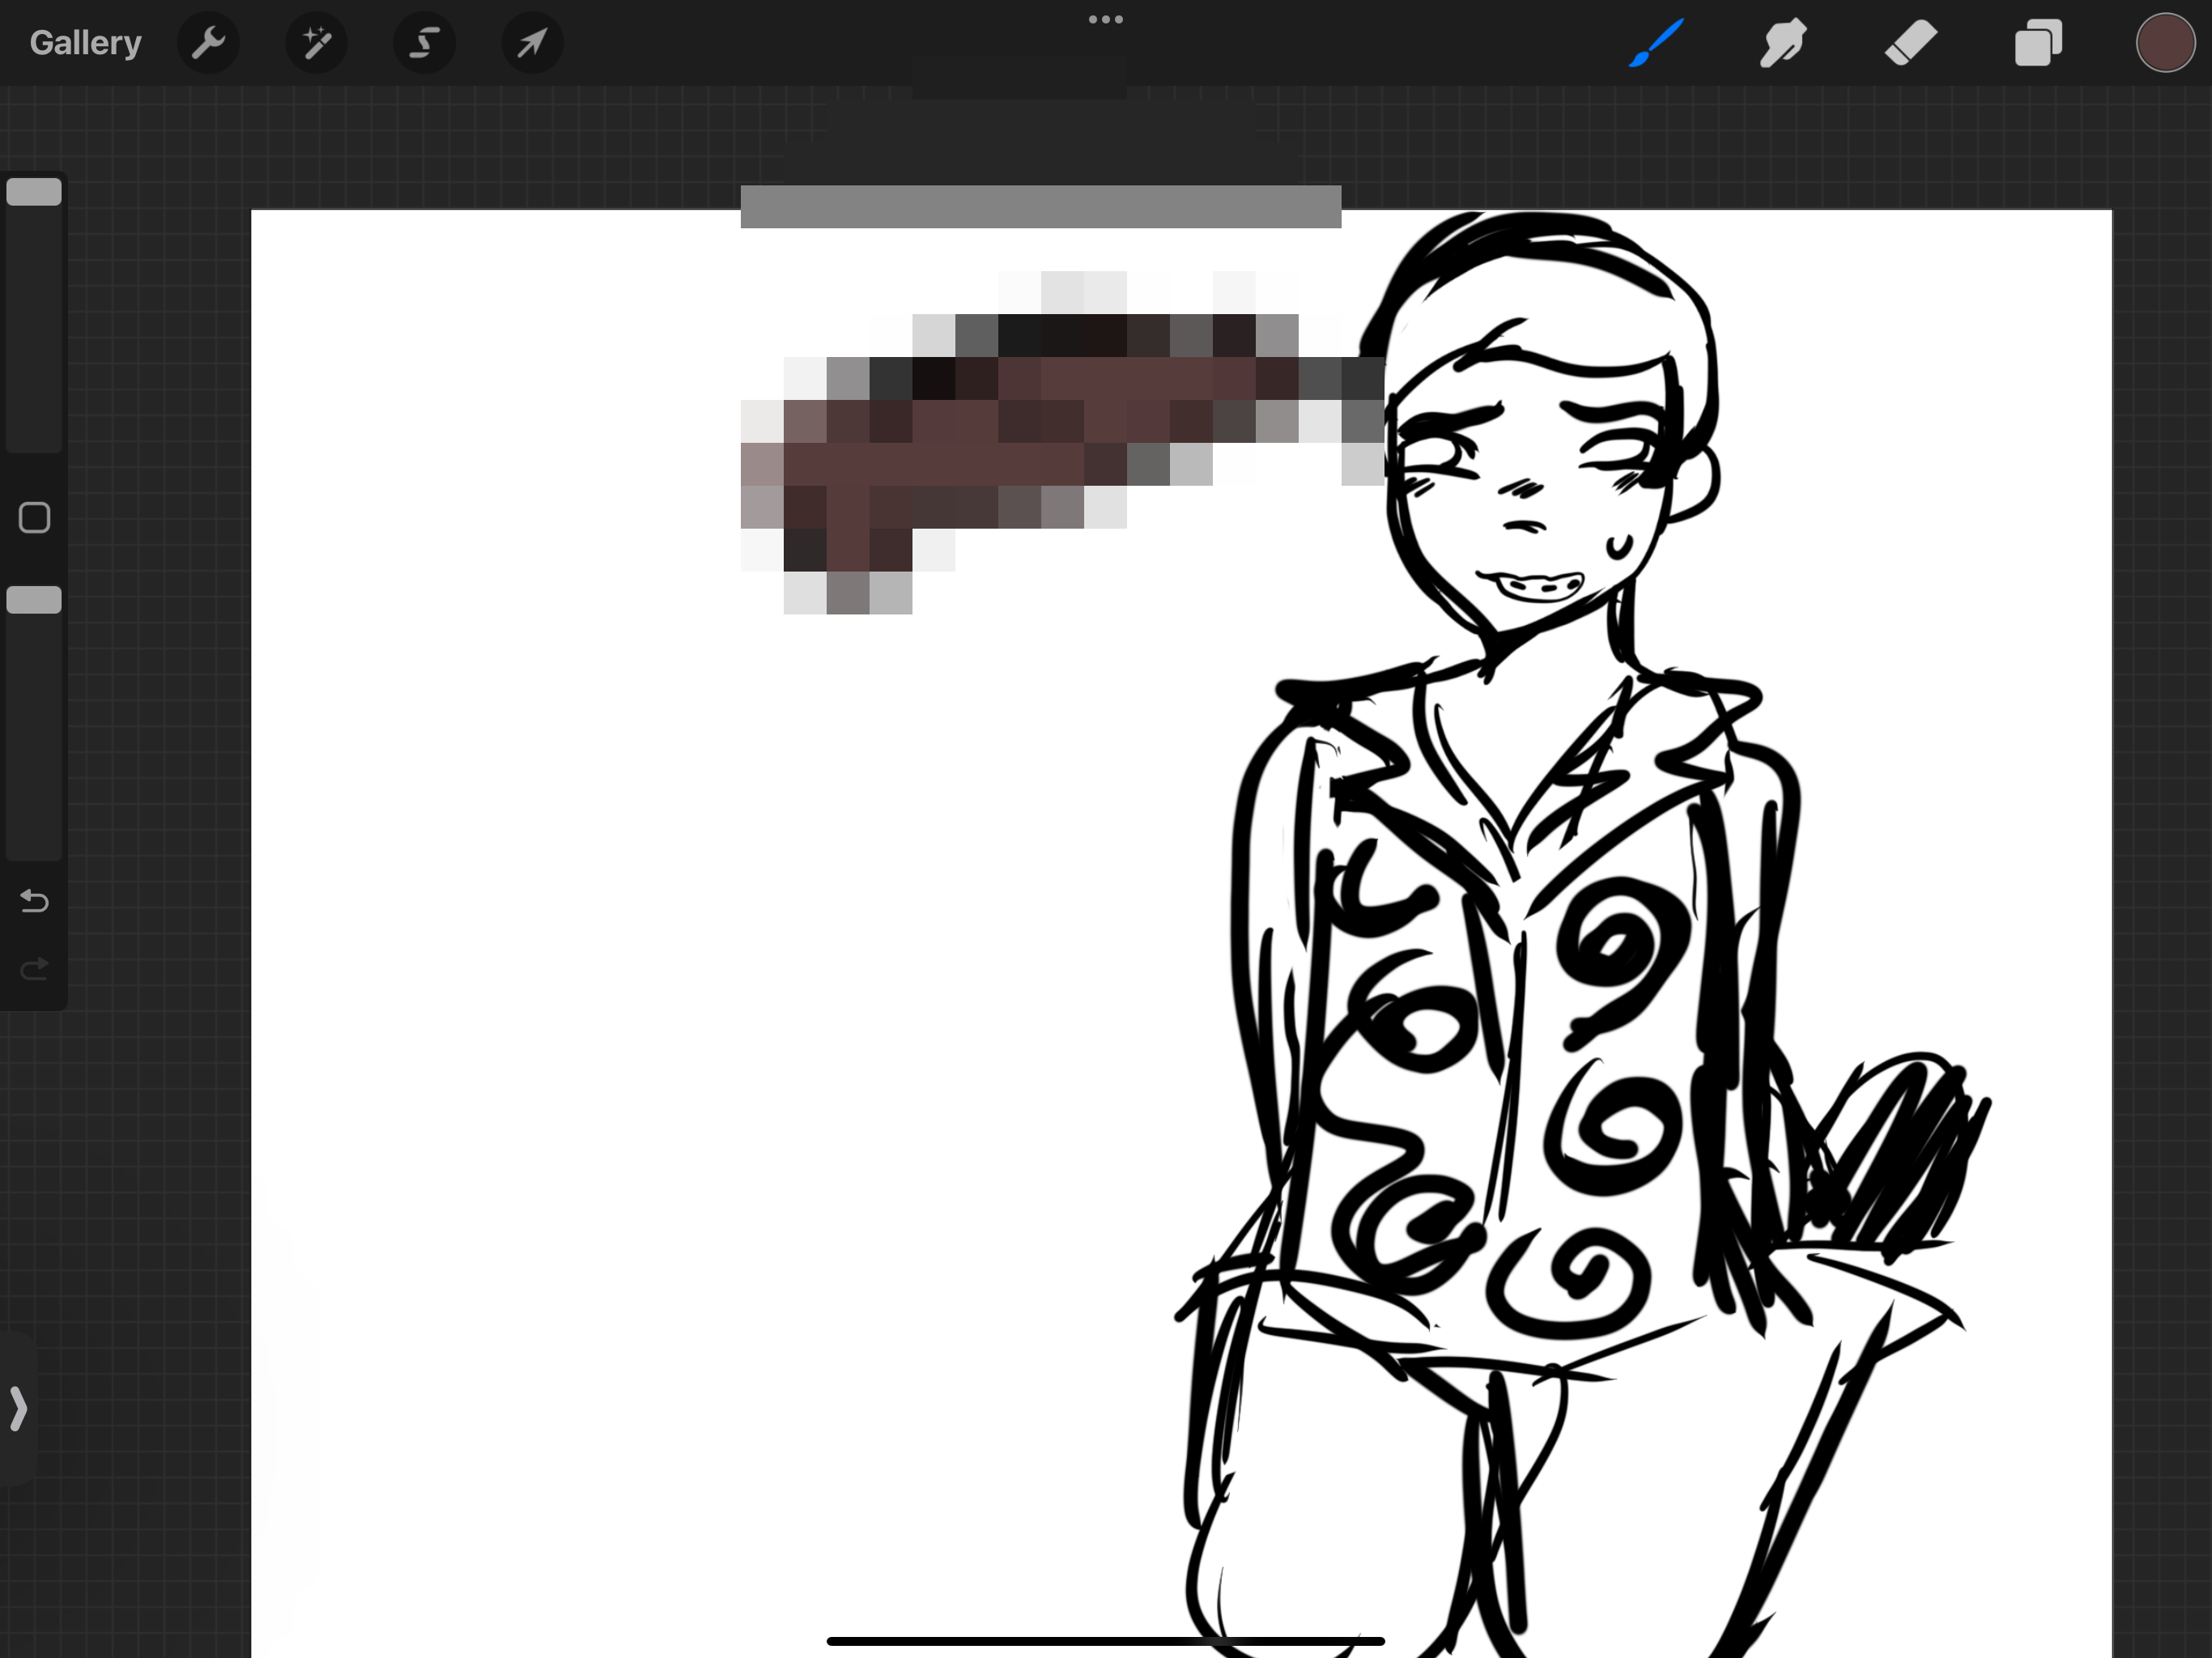The height and width of the screenshot is (1658, 2212).
Task: Undo the last stroke
Action: [34, 901]
